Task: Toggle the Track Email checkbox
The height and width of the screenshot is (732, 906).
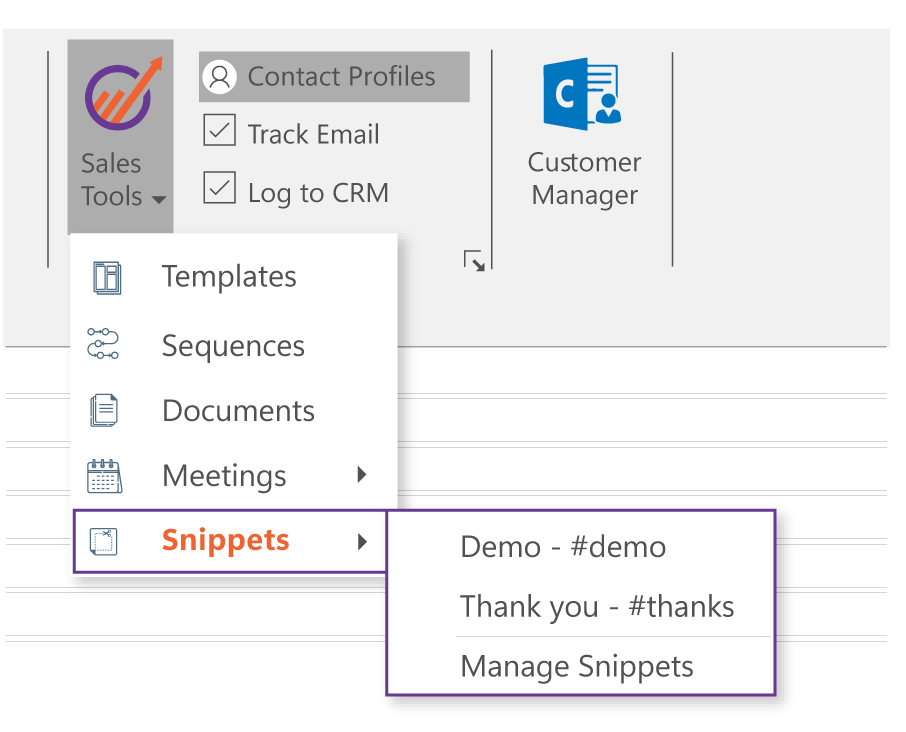Action: [220, 131]
